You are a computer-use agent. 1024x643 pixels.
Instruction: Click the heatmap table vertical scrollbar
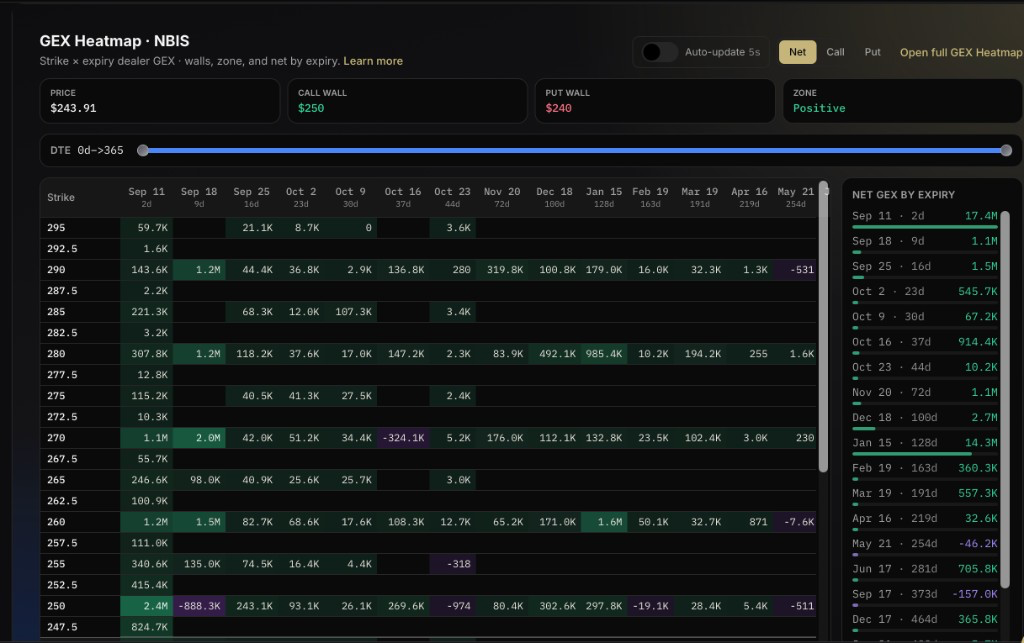coord(824,326)
